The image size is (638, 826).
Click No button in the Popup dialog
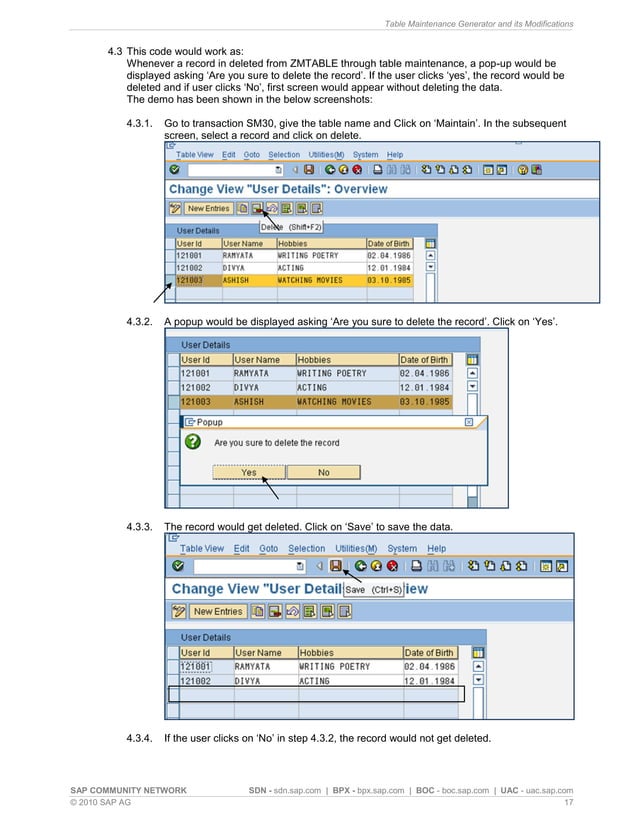point(323,473)
